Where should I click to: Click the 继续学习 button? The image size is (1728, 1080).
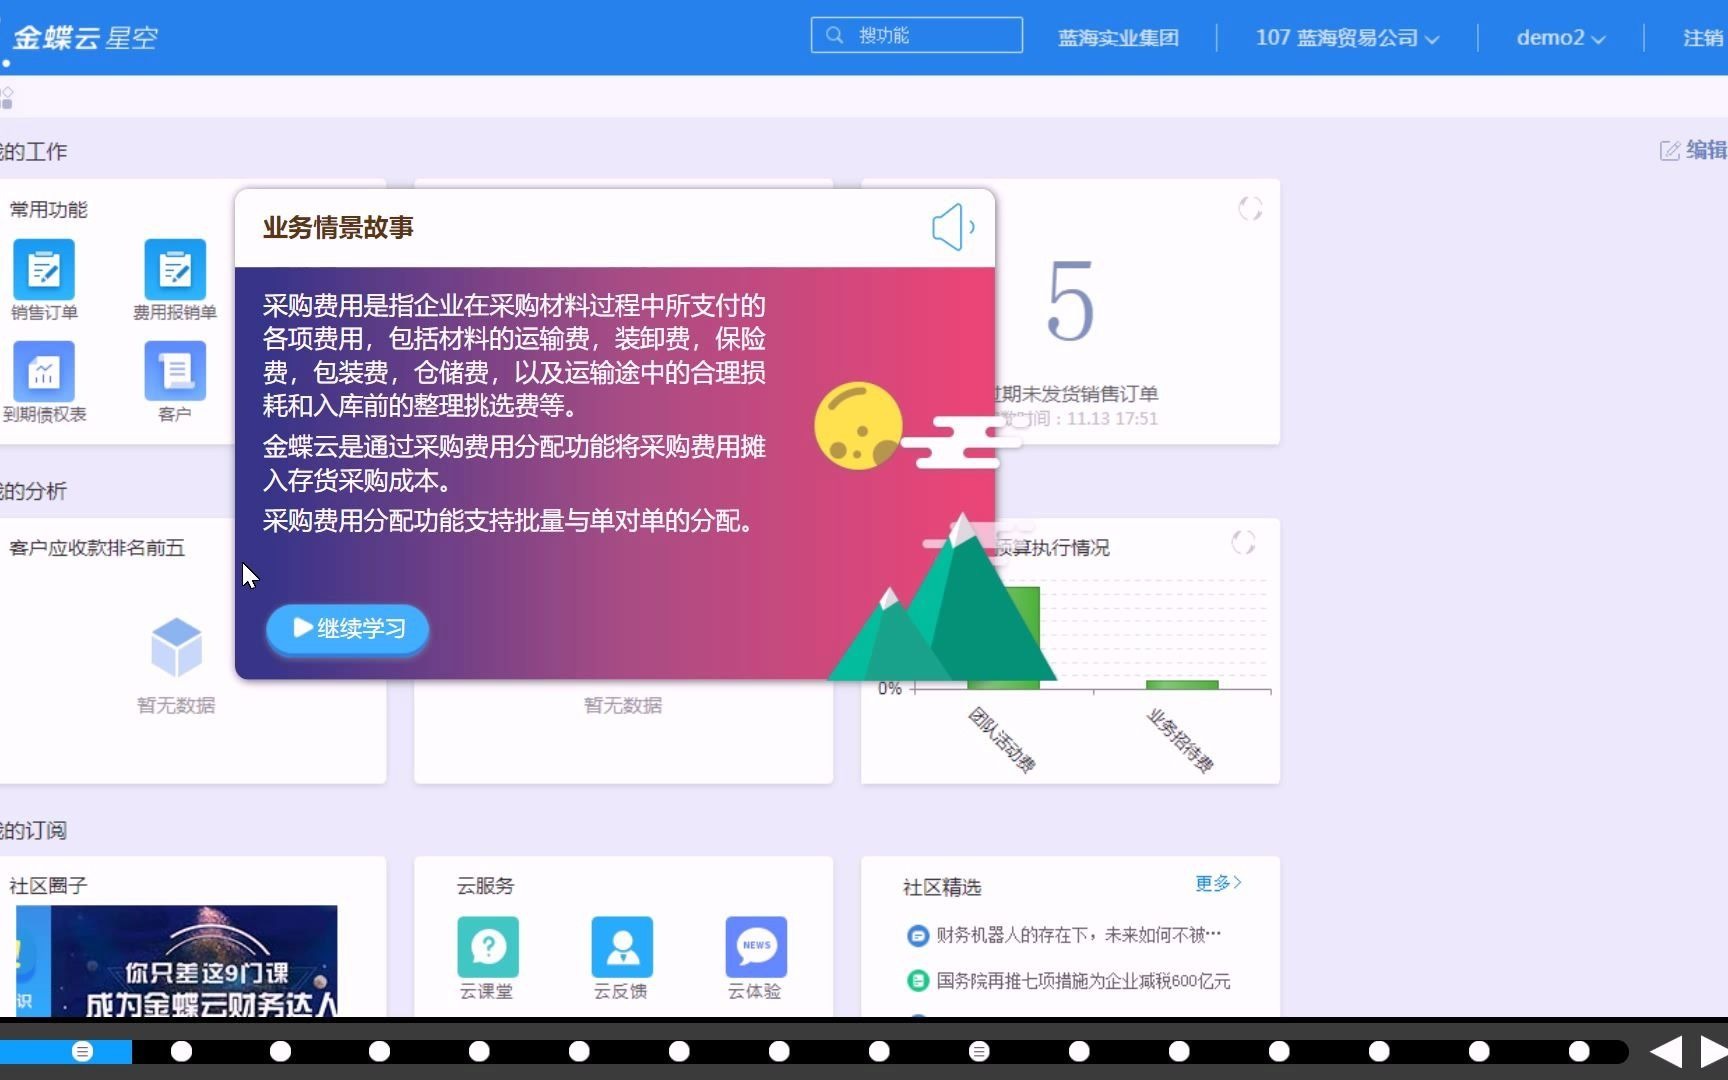[348, 628]
